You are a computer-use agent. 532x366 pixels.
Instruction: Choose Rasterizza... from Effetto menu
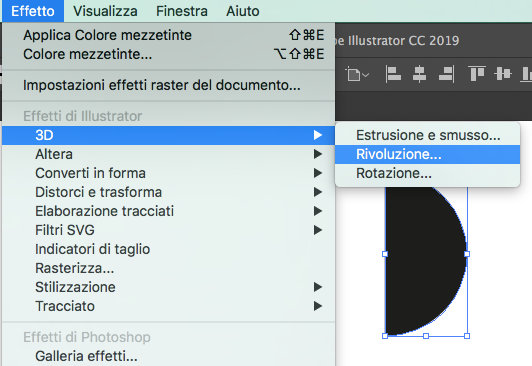point(168,268)
